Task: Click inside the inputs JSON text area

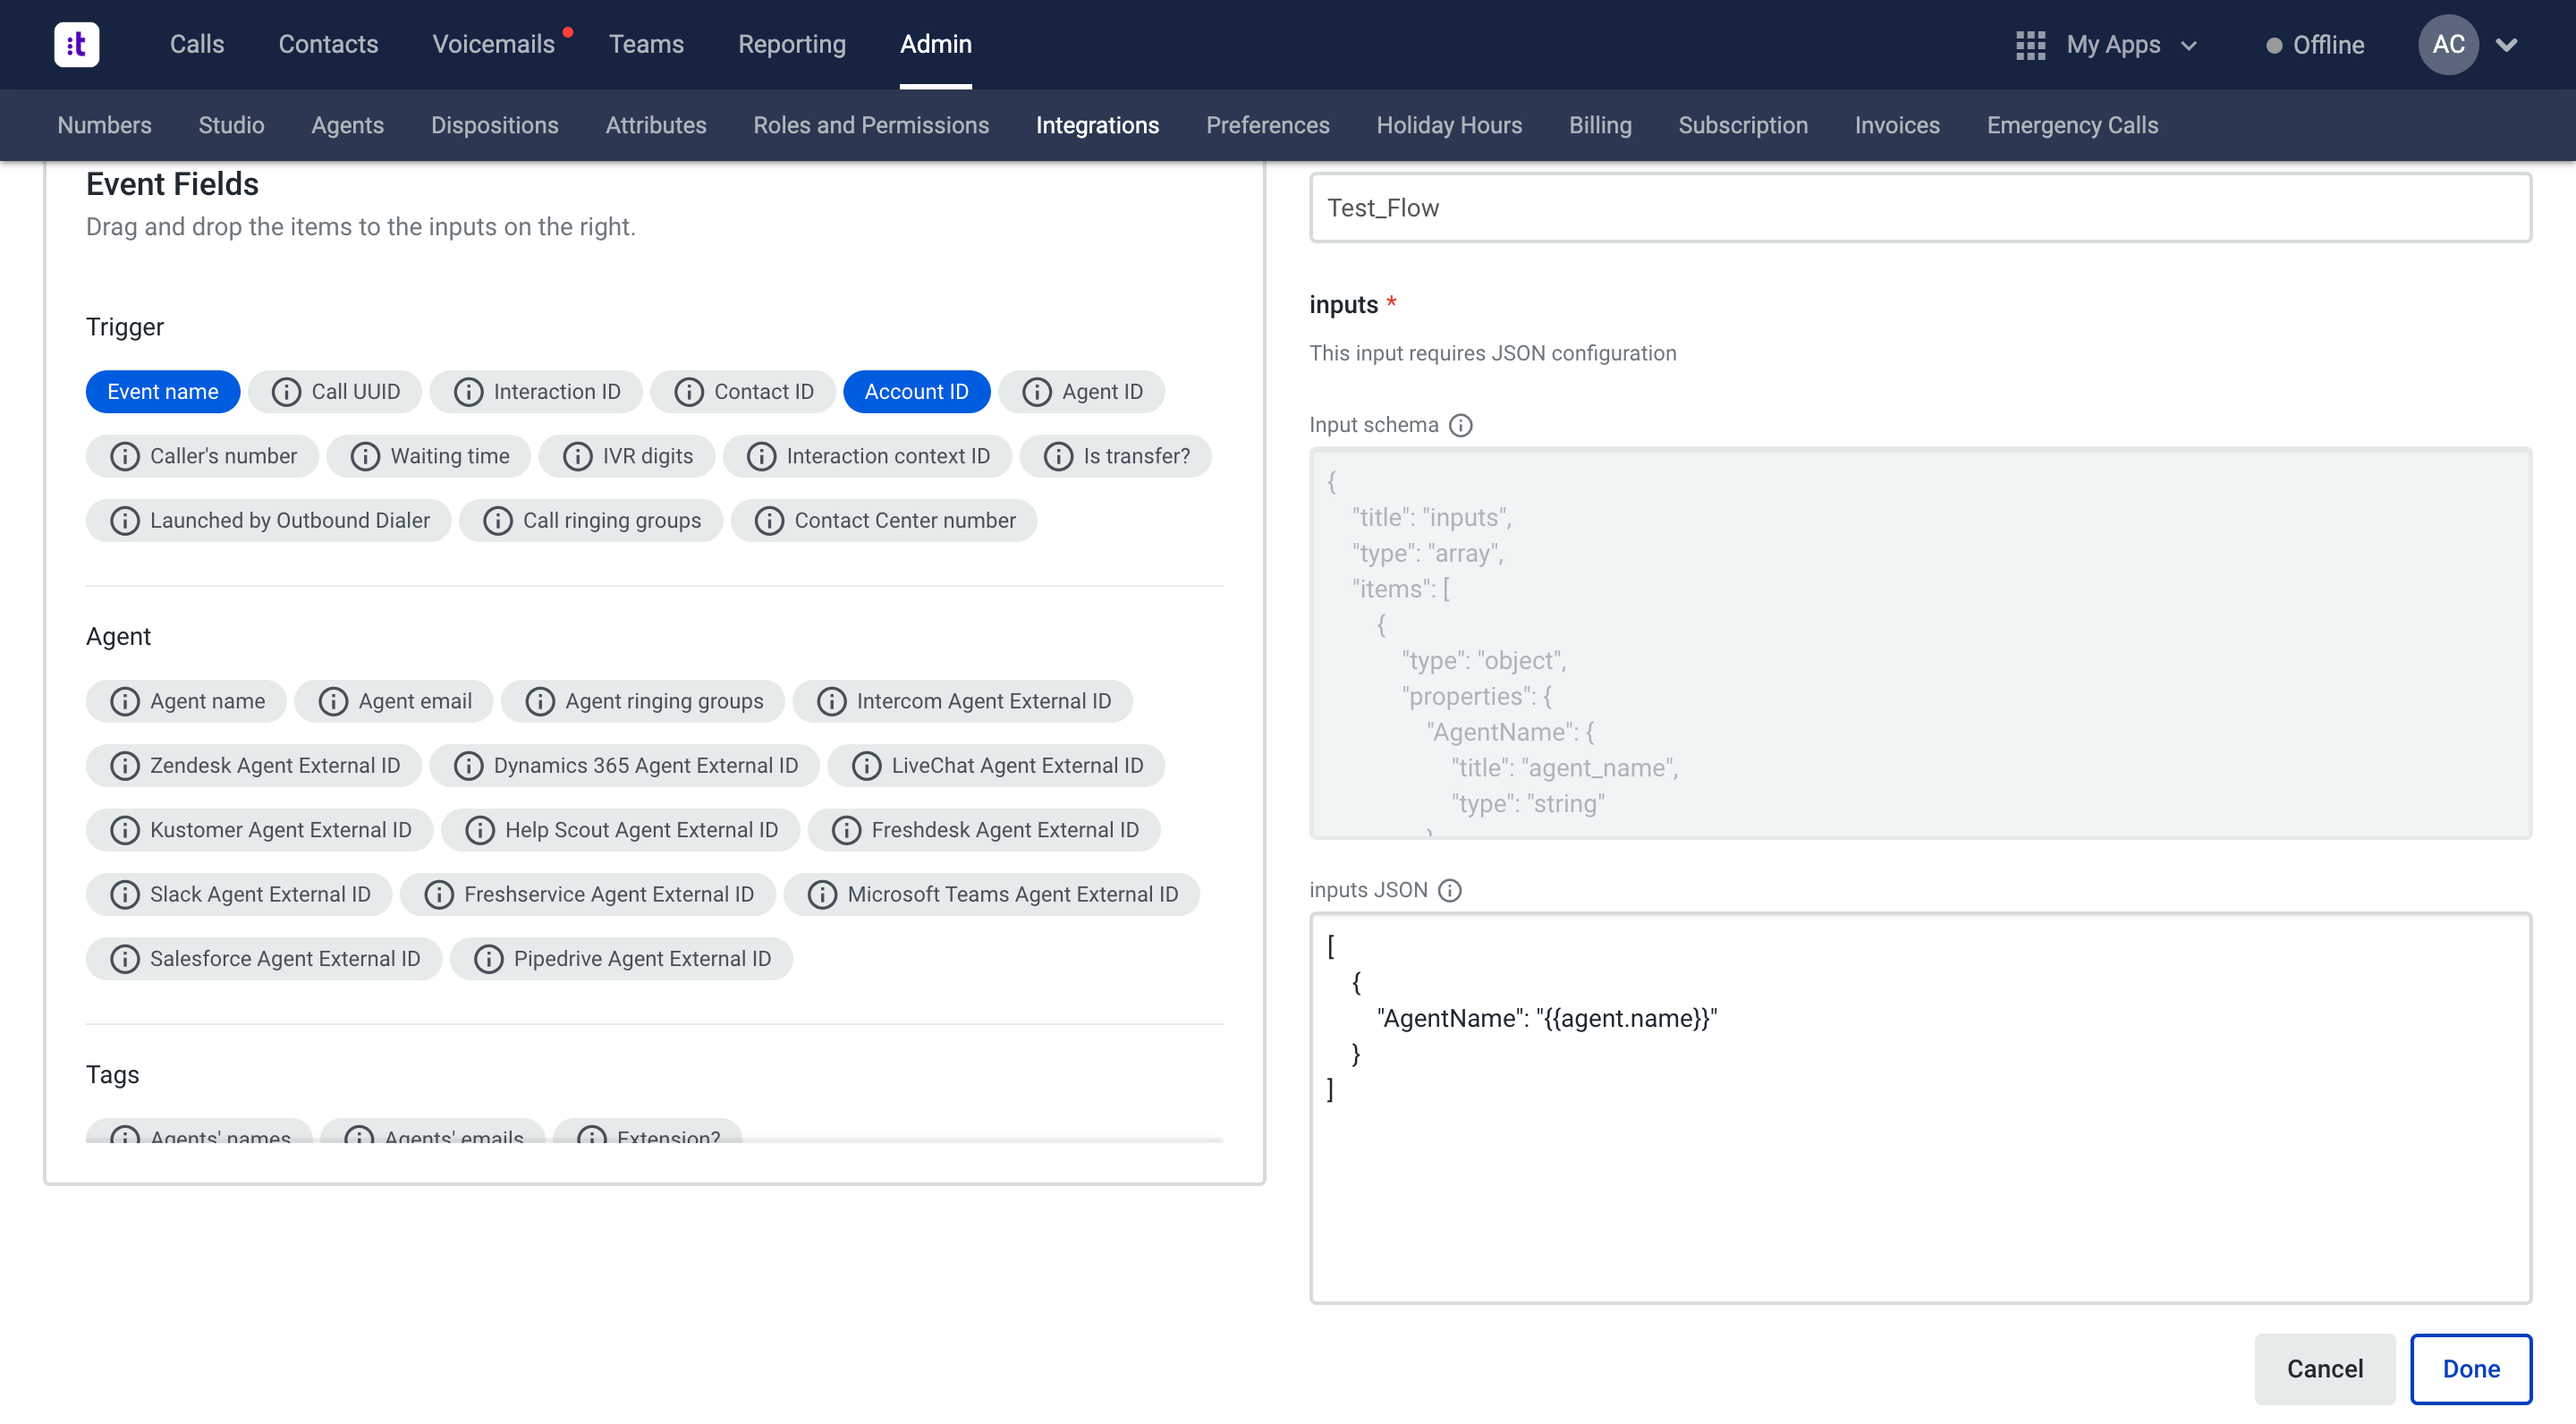Action: click(1920, 1108)
